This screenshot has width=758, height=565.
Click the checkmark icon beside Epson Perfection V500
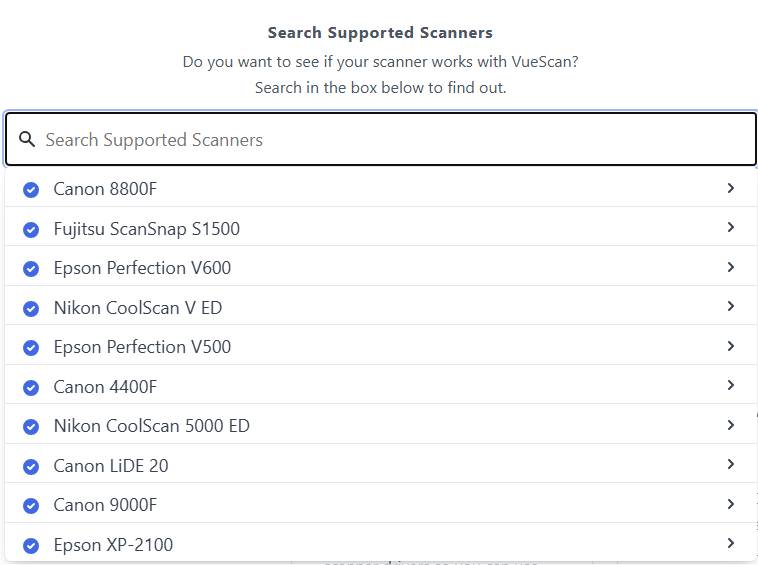[x=31, y=348]
